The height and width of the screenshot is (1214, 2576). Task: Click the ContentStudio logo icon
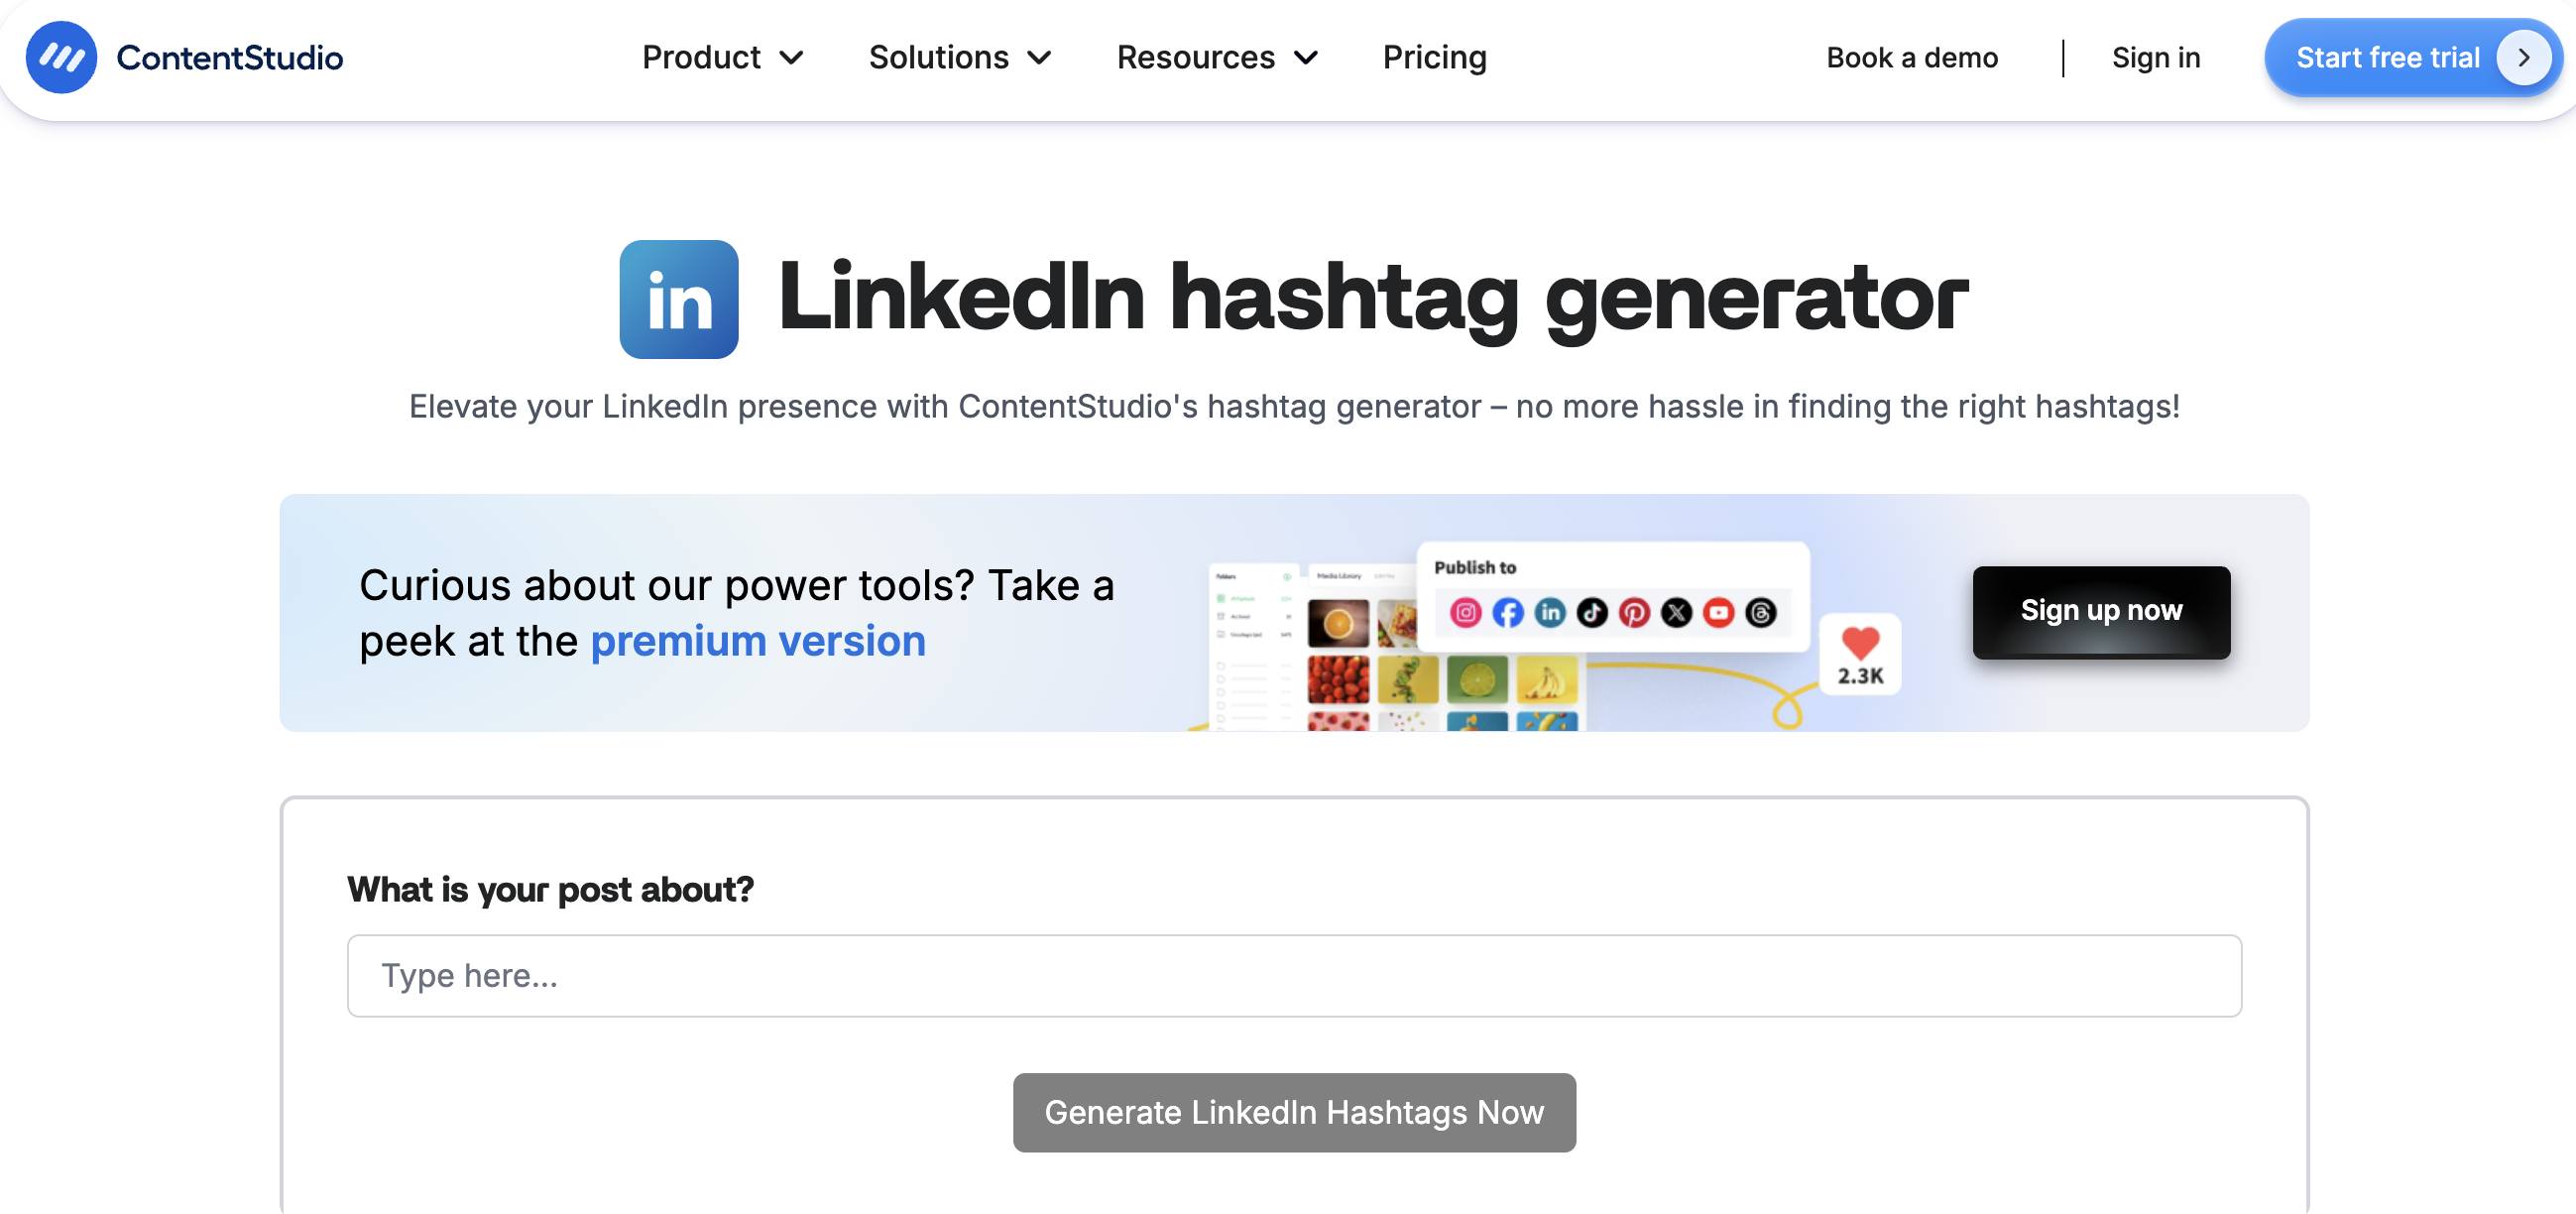pos(61,57)
